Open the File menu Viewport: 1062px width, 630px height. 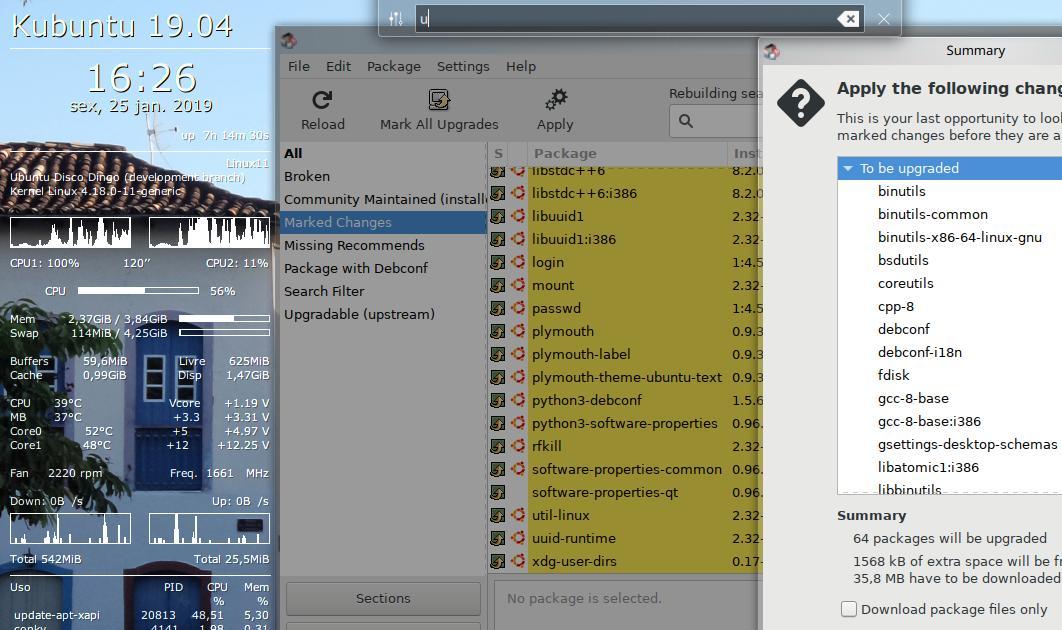pos(299,66)
